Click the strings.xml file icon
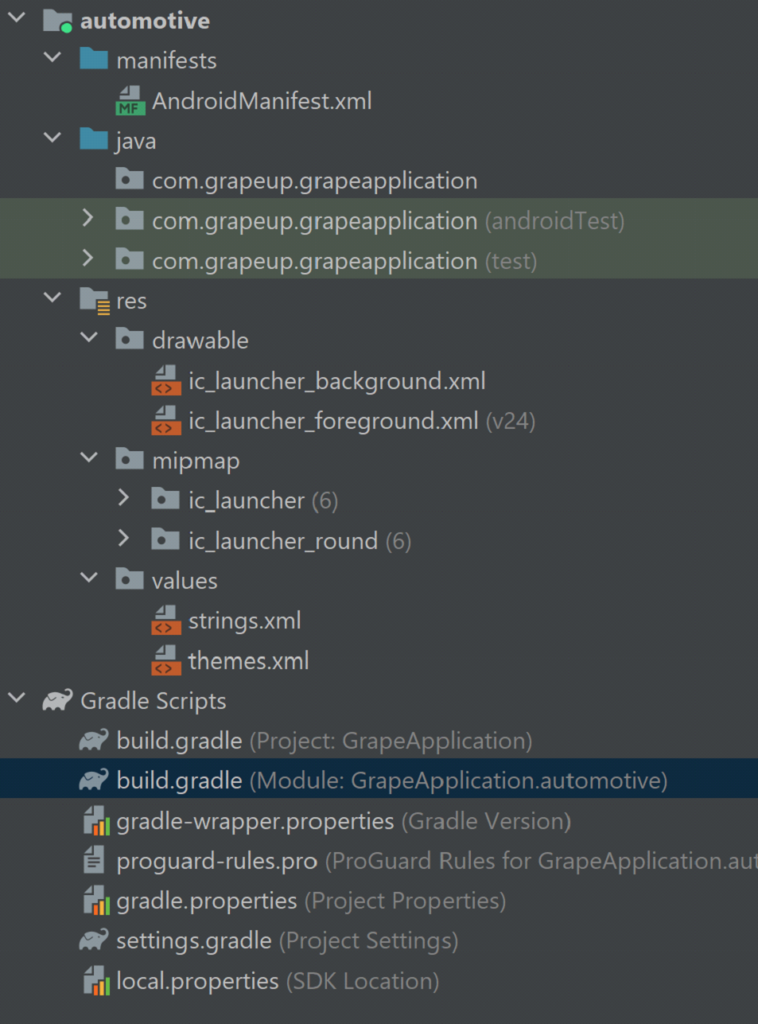 tap(166, 620)
